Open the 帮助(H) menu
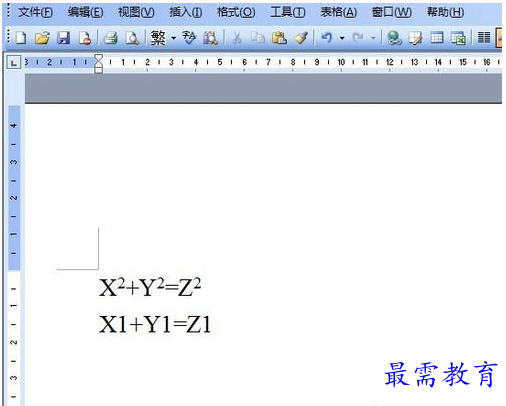Viewport: 506px width, 406px height. click(445, 13)
